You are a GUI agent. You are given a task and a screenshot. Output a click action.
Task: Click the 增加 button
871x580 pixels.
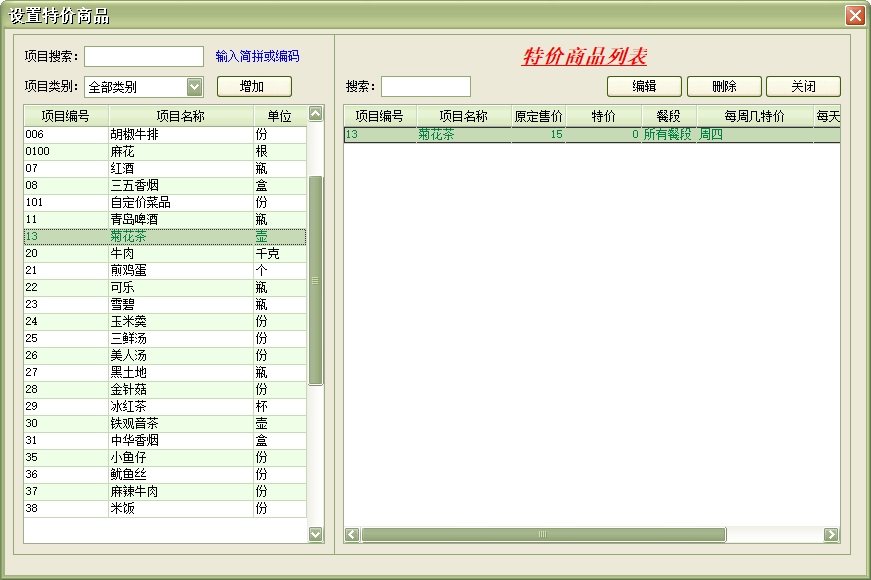(254, 87)
